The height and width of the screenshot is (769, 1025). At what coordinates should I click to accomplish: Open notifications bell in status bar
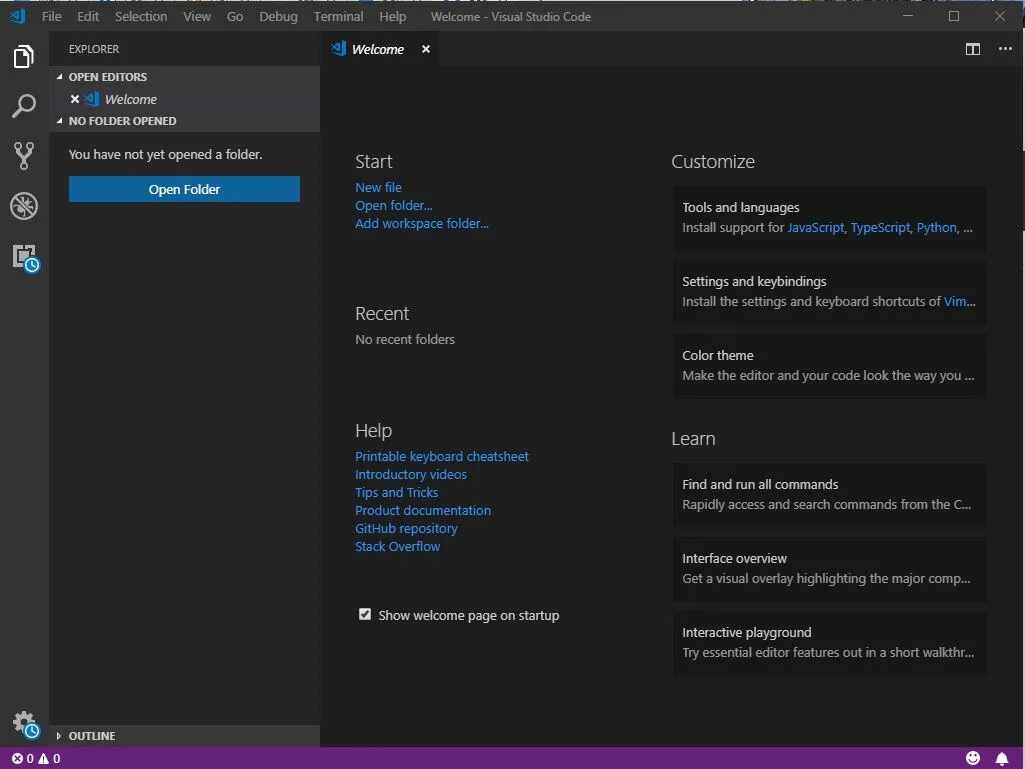[1001, 759]
